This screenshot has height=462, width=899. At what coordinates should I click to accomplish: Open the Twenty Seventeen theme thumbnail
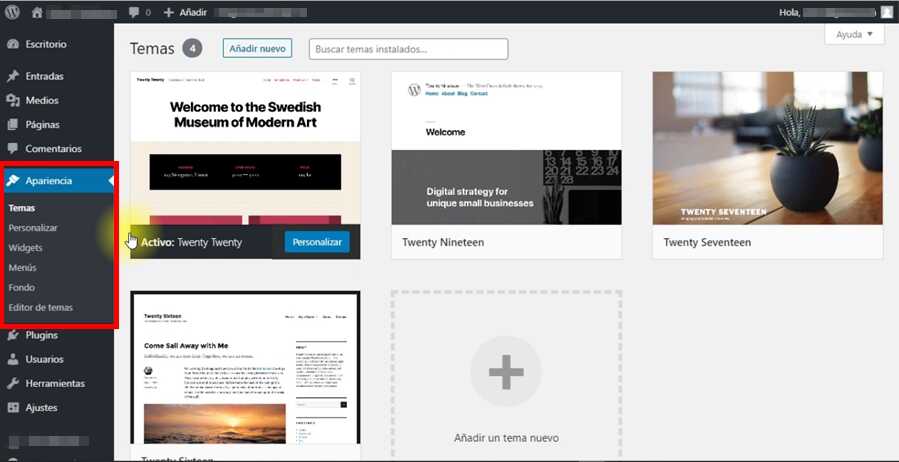click(x=768, y=148)
